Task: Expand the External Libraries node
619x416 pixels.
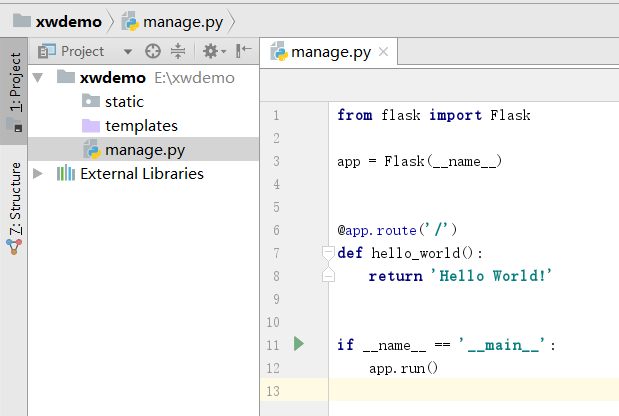Action: click(39, 173)
